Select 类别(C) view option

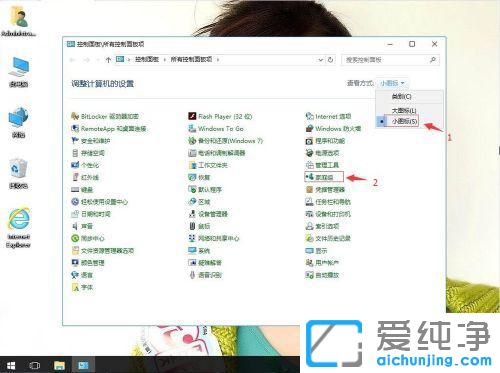coord(401,96)
